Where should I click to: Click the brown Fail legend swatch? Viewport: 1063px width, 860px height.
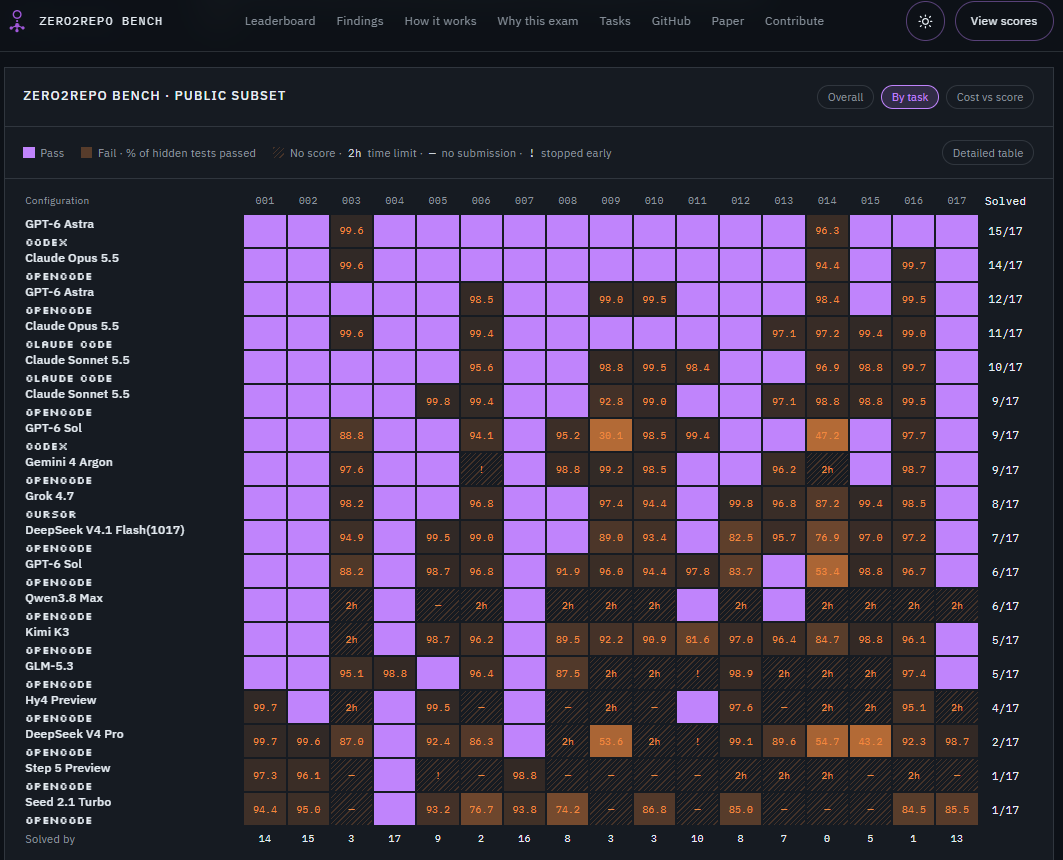[86, 153]
